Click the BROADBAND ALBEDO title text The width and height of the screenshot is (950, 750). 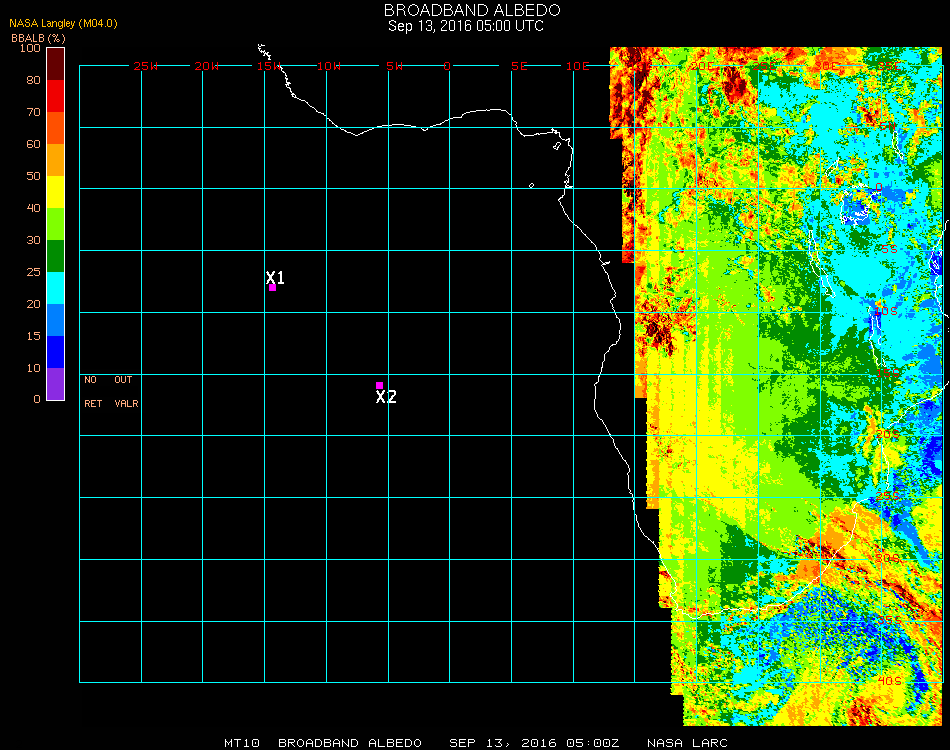(466, 10)
